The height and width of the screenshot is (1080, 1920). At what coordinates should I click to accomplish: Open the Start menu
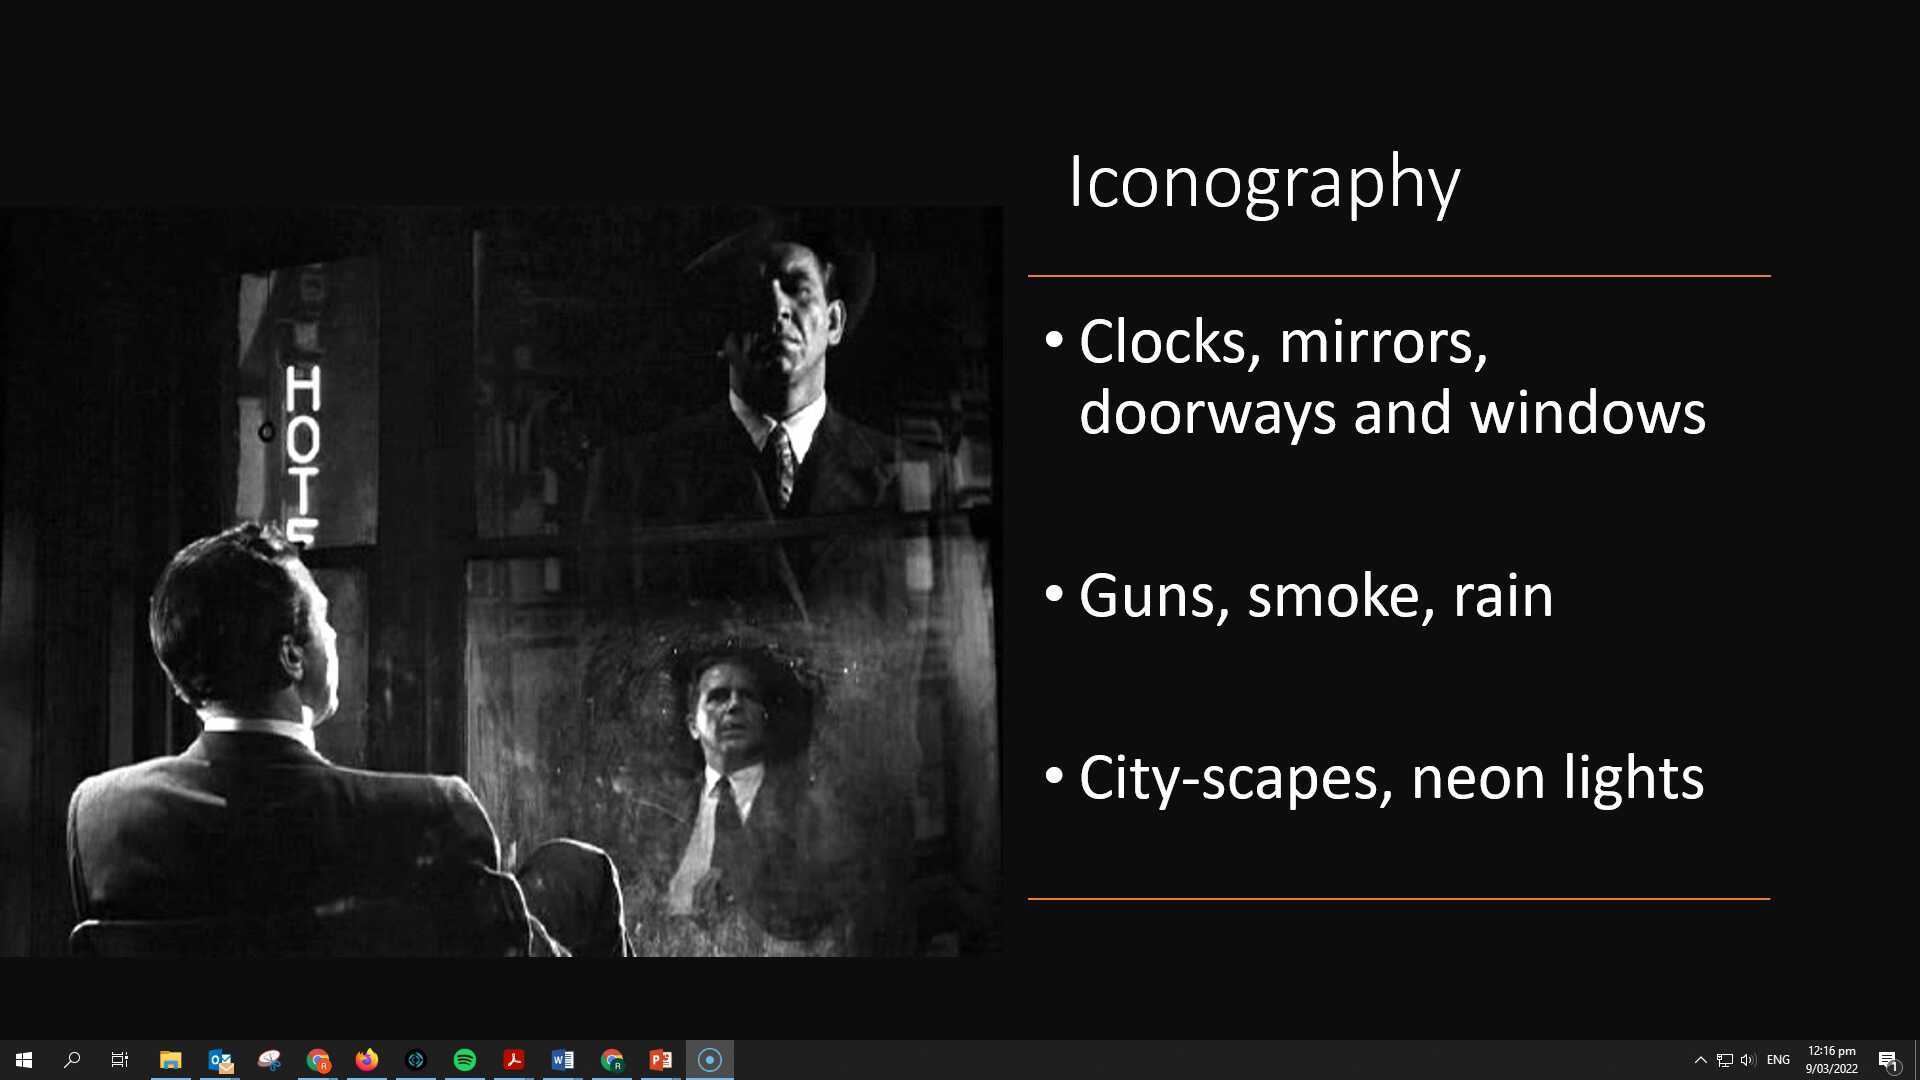point(24,1059)
